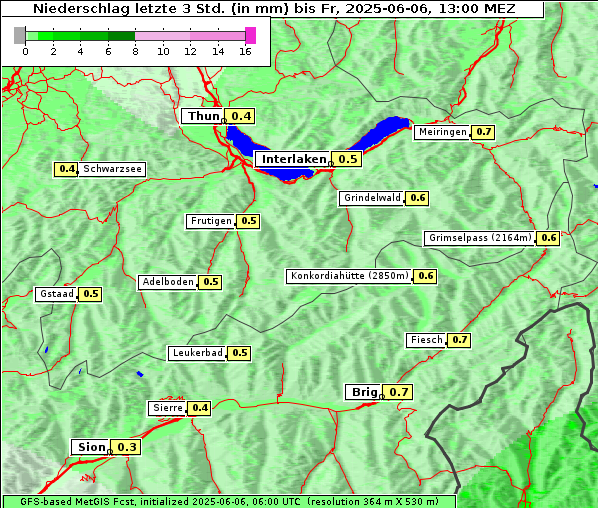Click the Thun city label

[x=203, y=116]
